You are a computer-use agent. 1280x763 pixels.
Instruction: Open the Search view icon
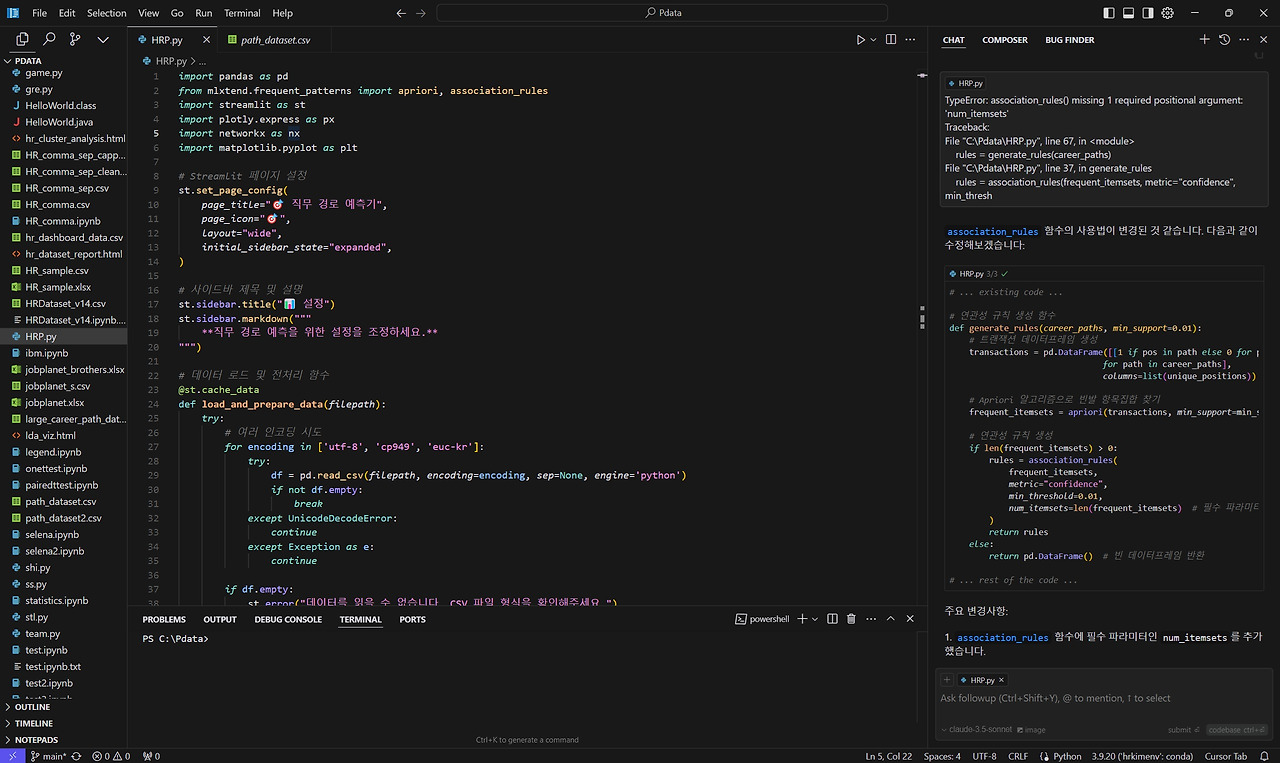point(49,40)
